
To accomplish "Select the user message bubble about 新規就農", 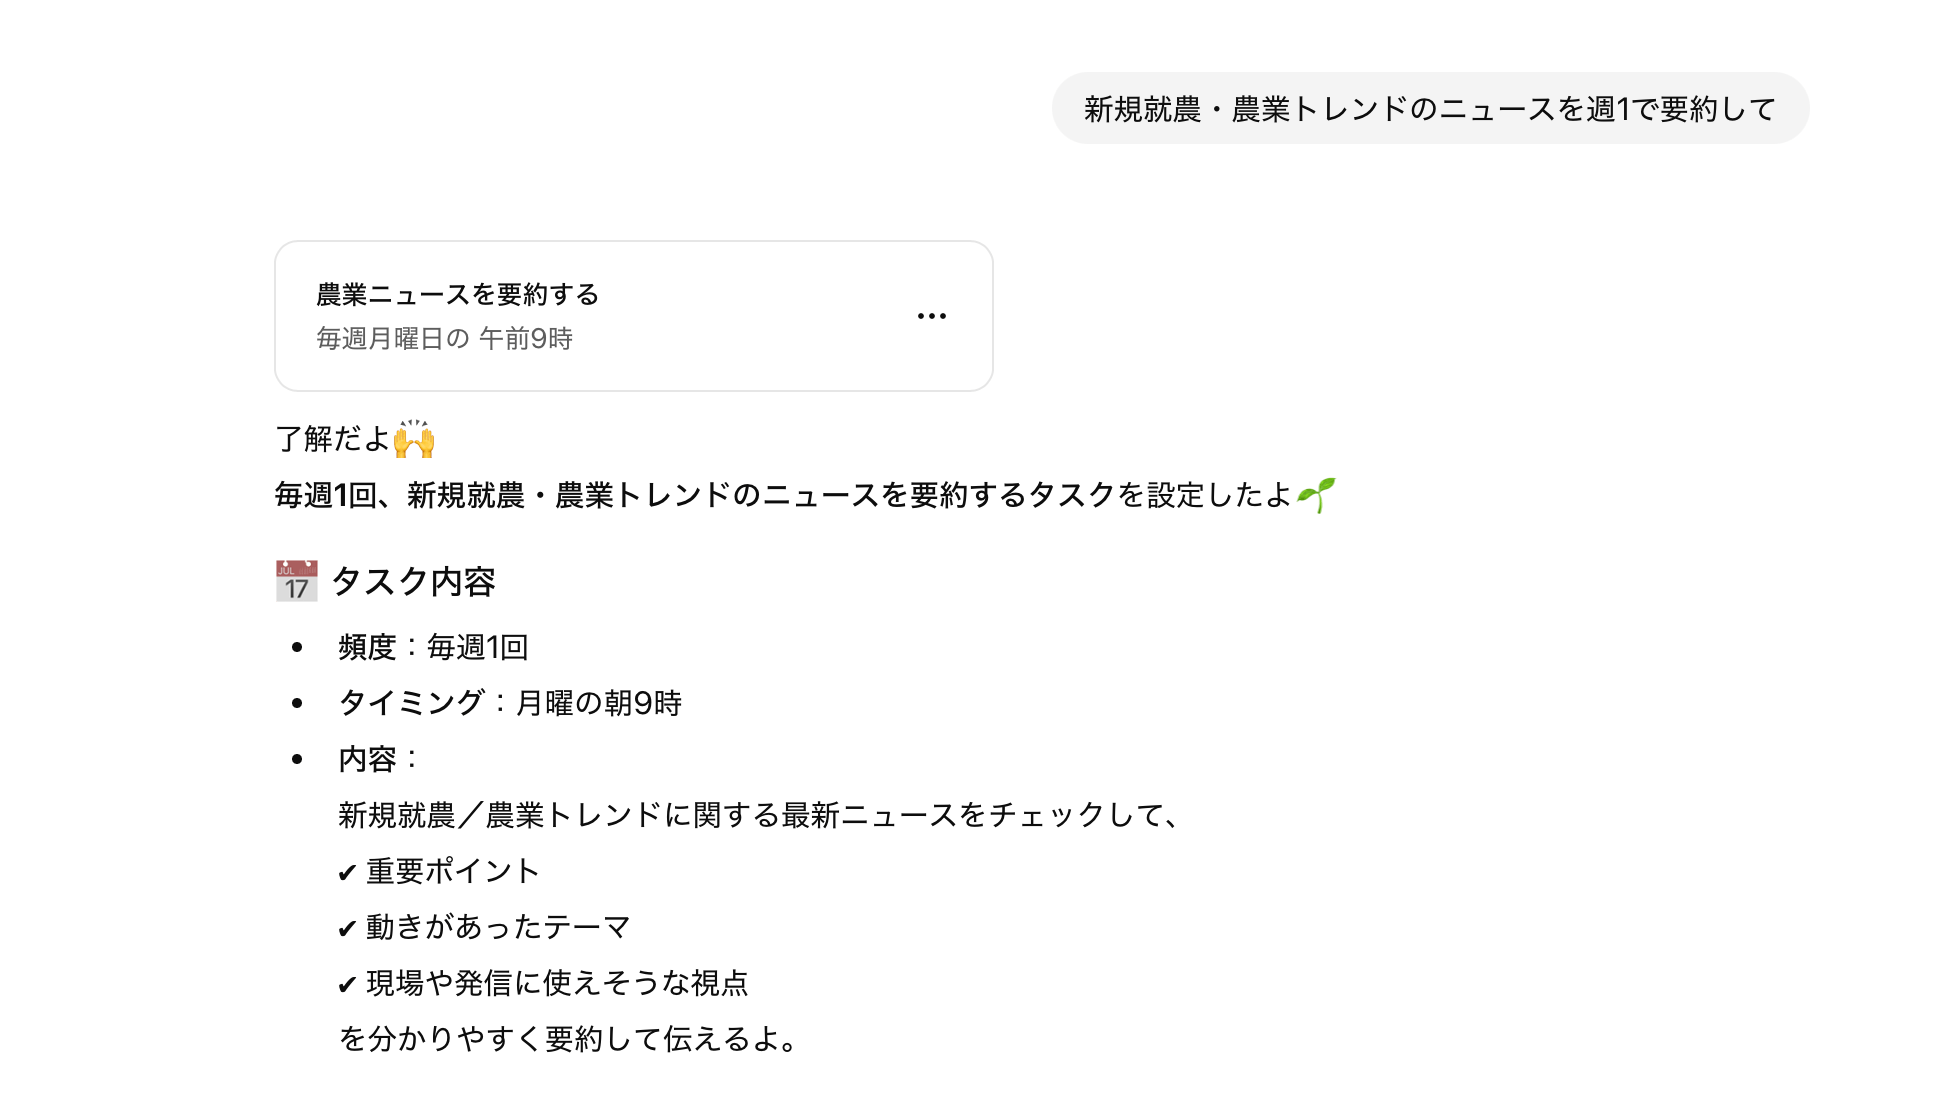I will pos(1429,109).
